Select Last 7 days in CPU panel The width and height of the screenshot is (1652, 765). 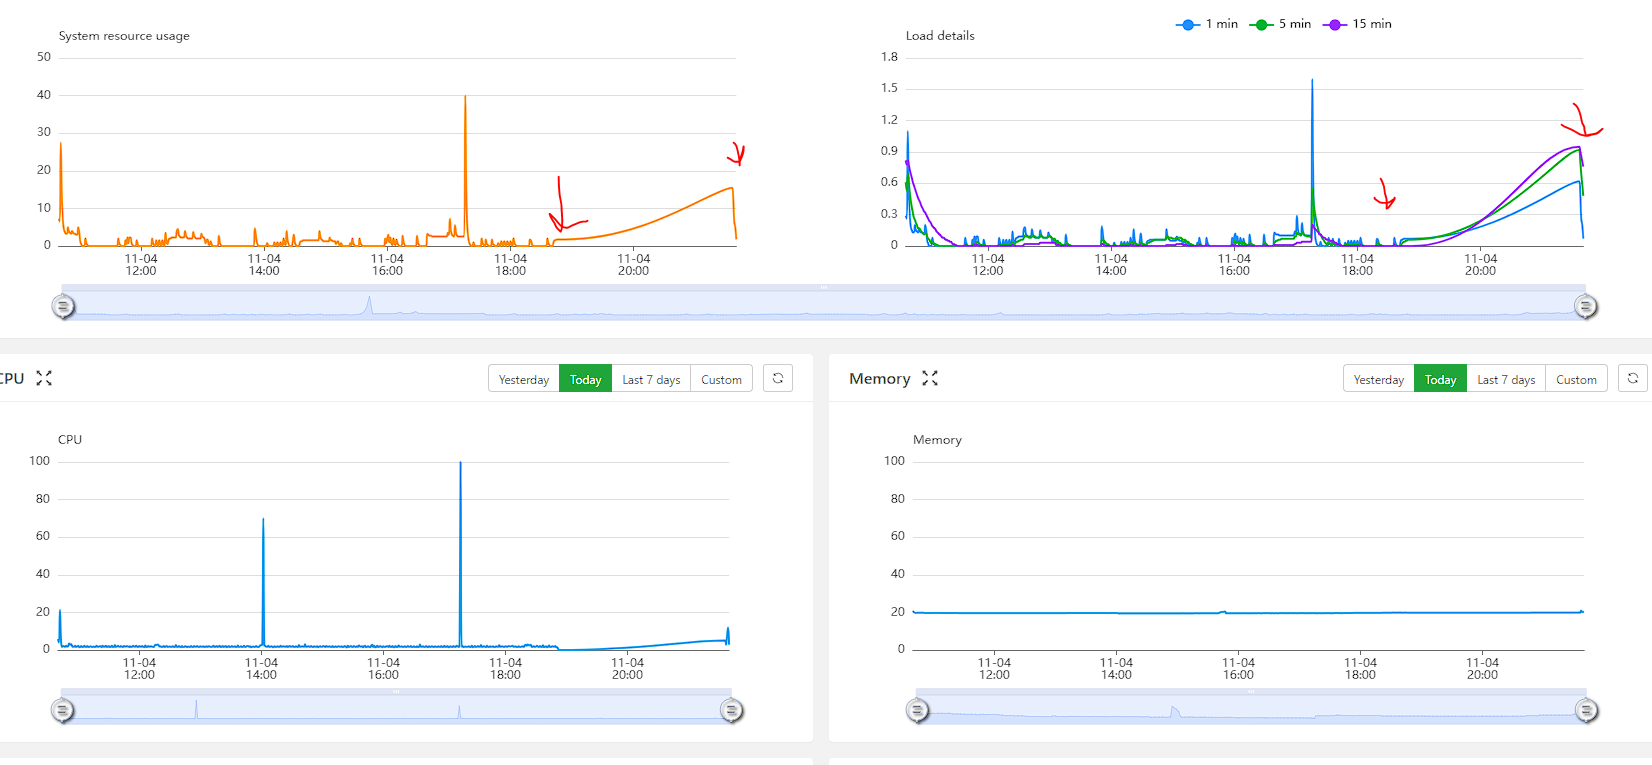651,379
